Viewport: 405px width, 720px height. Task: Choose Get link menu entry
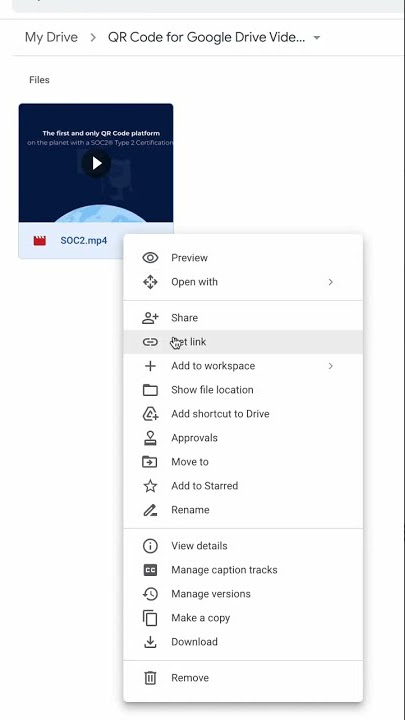click(x=243, y=342)
